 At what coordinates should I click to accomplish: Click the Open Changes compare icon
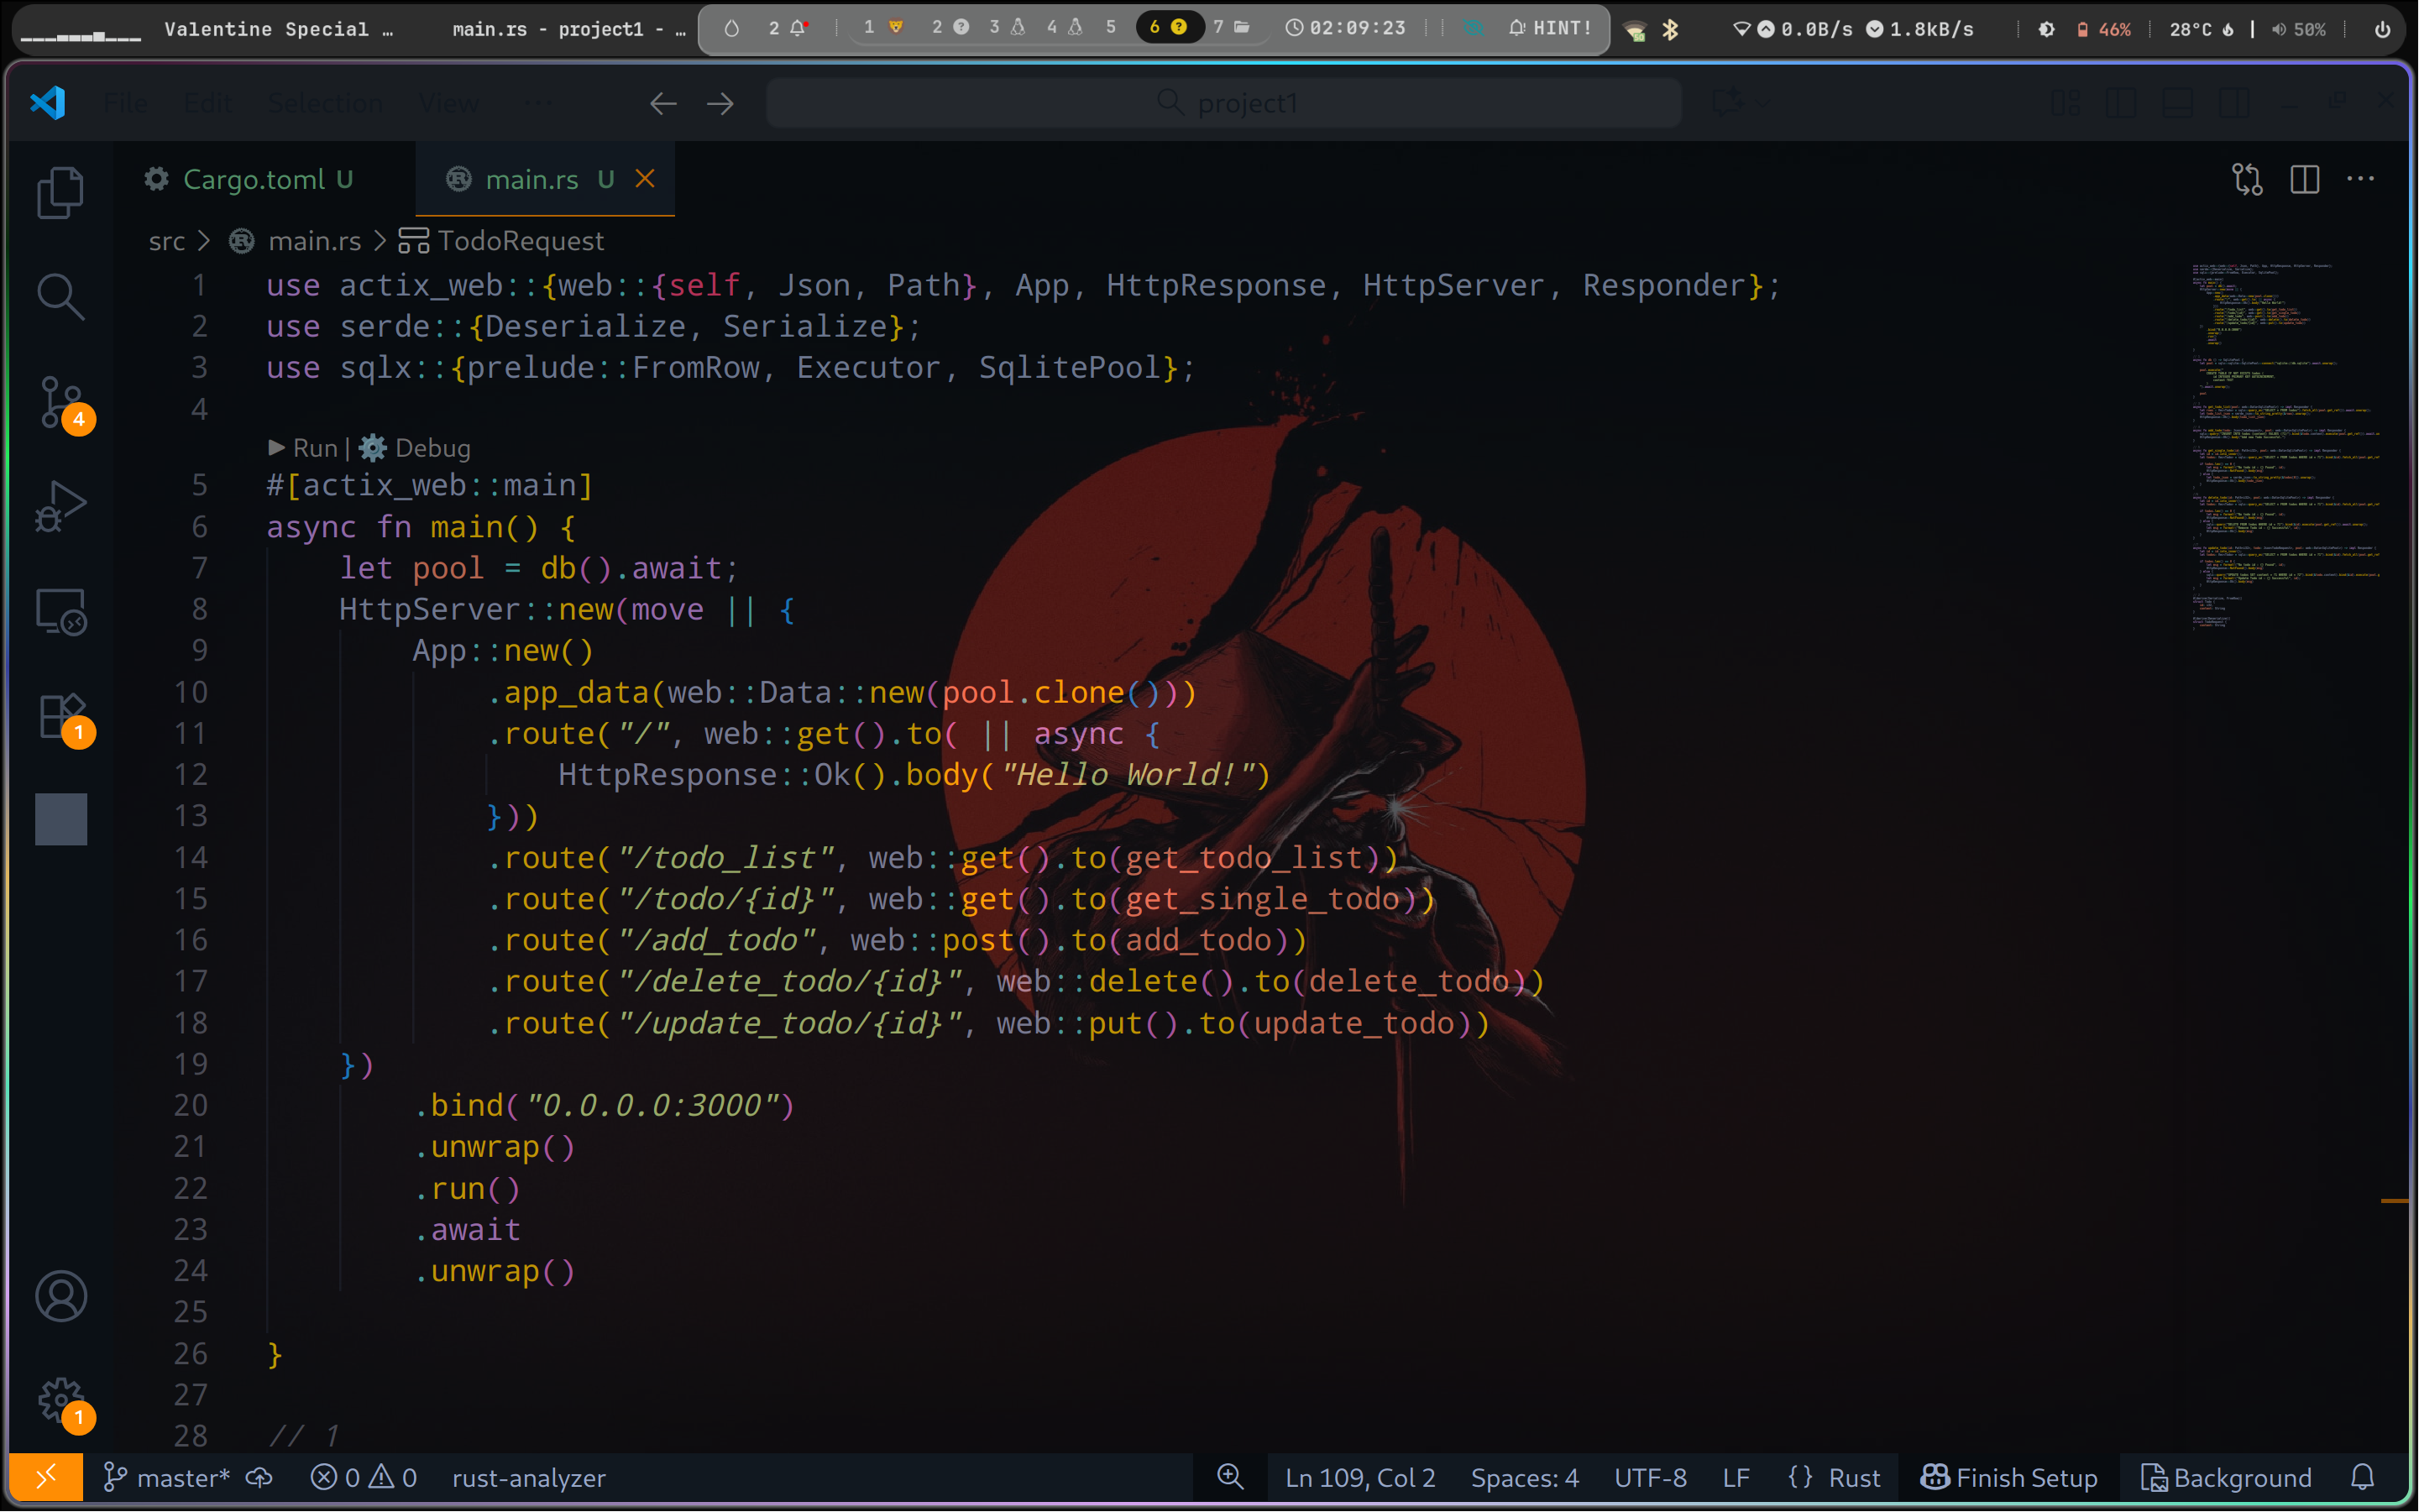[x=2247, y=179]
